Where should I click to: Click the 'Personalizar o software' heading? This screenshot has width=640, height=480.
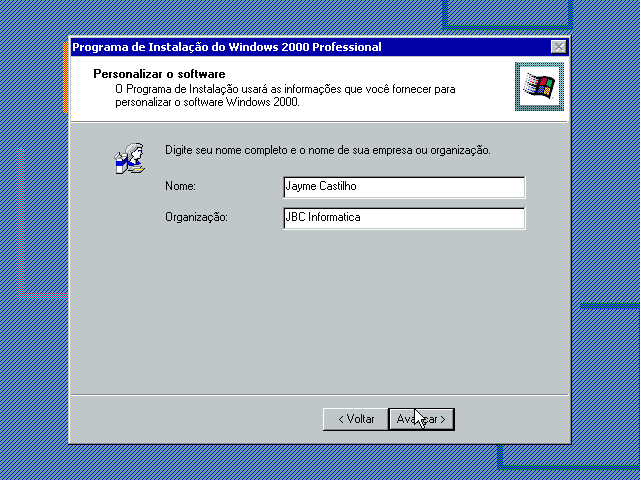pos(159,74)
